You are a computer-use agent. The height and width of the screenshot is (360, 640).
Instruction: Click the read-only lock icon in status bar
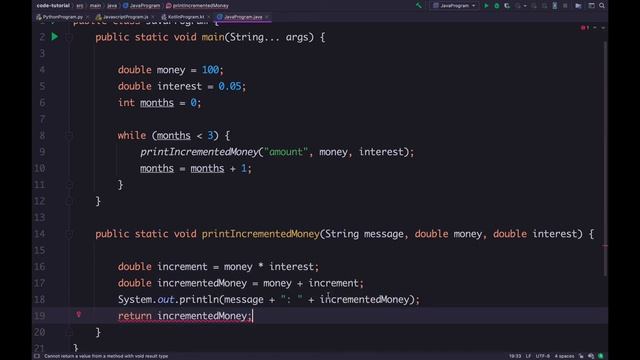[x=581, y=356]
